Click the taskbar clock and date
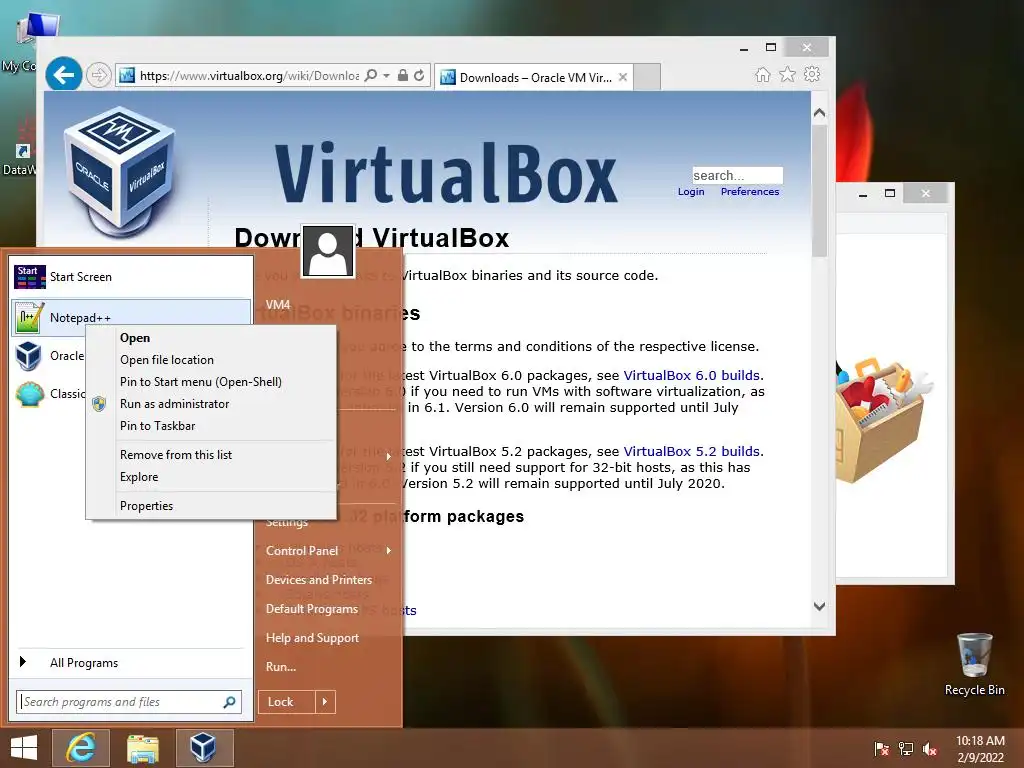 pos(980,749)
